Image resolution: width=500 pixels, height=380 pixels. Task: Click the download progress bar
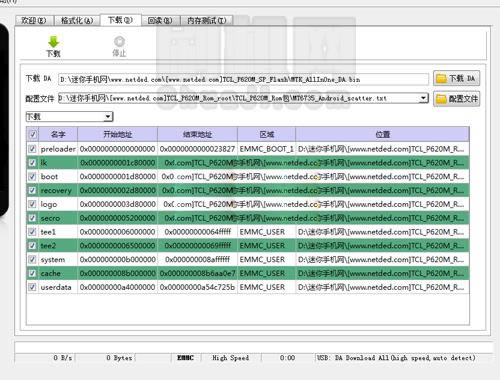click(253, 347)
